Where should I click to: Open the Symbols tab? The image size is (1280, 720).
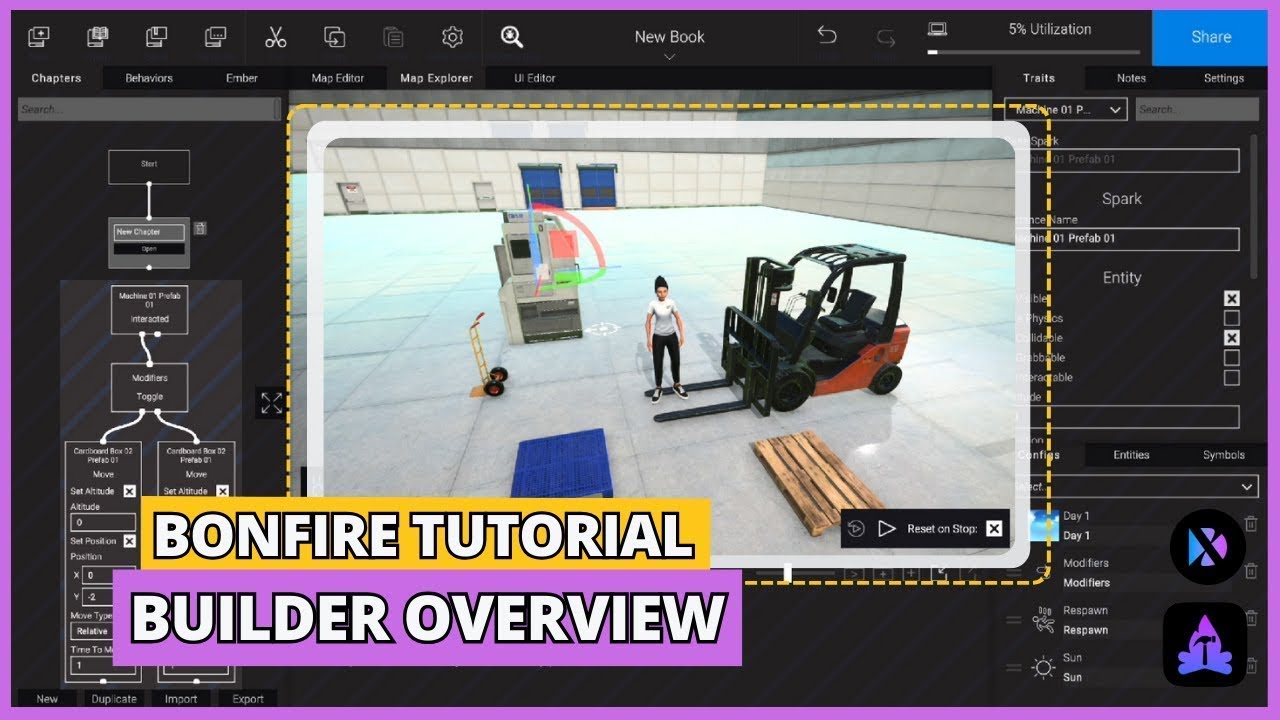click(1224, 455)
